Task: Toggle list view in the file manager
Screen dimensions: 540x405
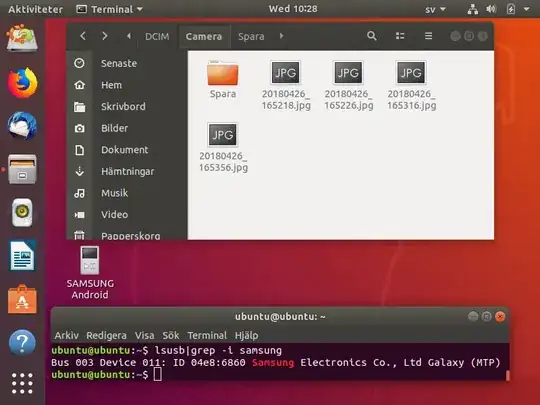Action: click(x=400, y=36)
